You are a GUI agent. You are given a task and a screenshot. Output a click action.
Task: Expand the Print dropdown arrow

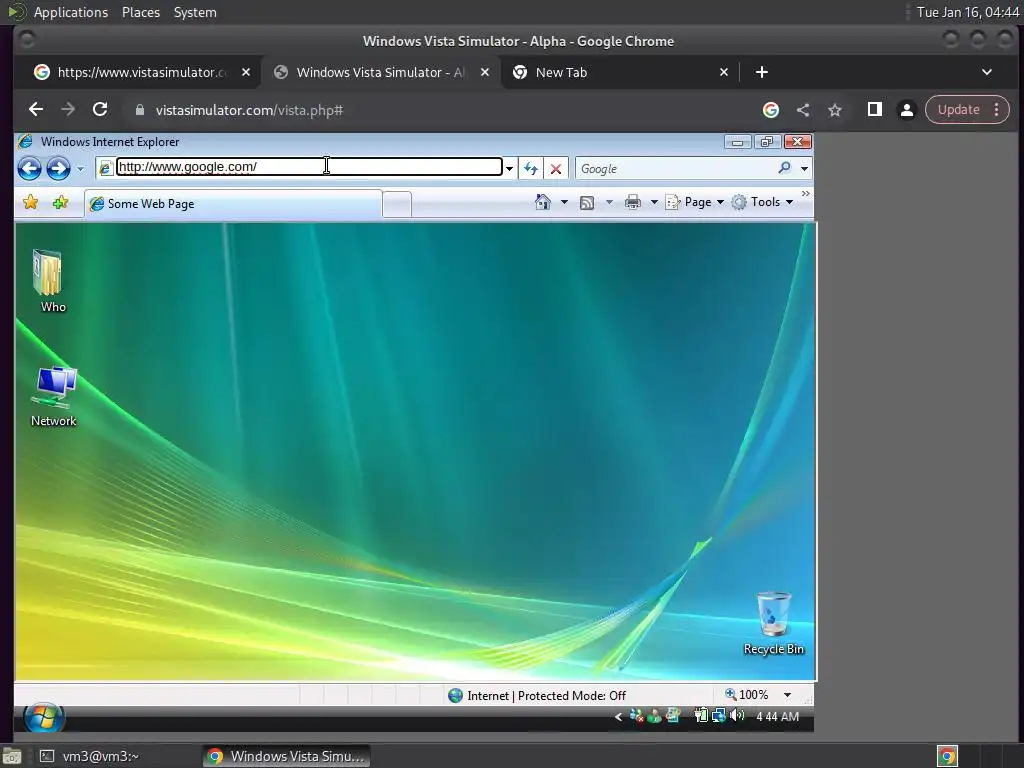point(654,202)
